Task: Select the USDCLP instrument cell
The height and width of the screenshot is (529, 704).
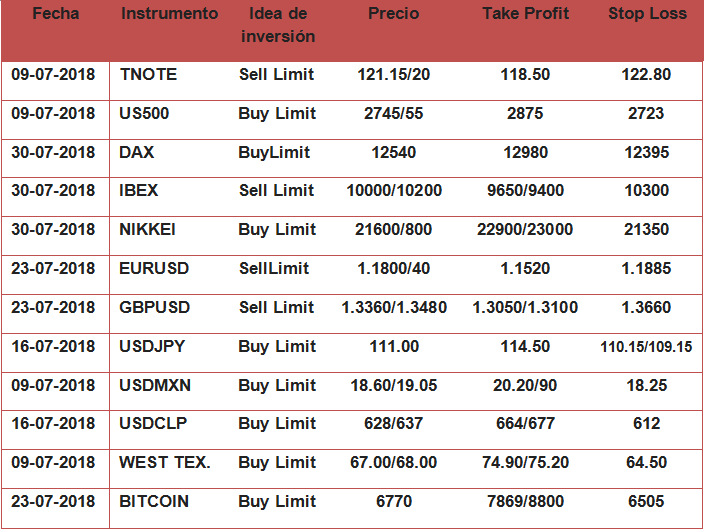Action: click(153, 424)
